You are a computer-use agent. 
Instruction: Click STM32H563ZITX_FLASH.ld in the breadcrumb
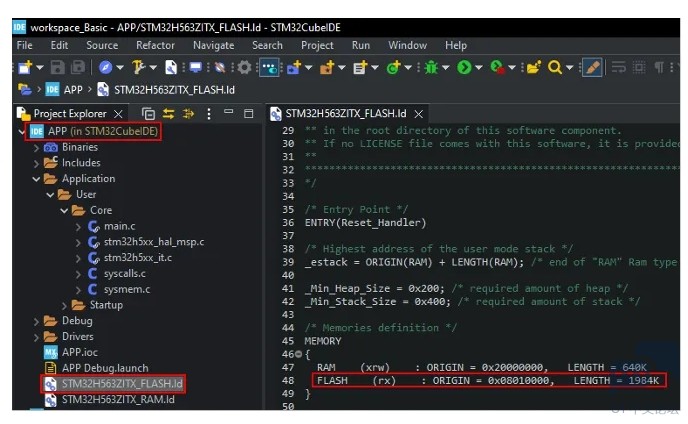[174, 90]
